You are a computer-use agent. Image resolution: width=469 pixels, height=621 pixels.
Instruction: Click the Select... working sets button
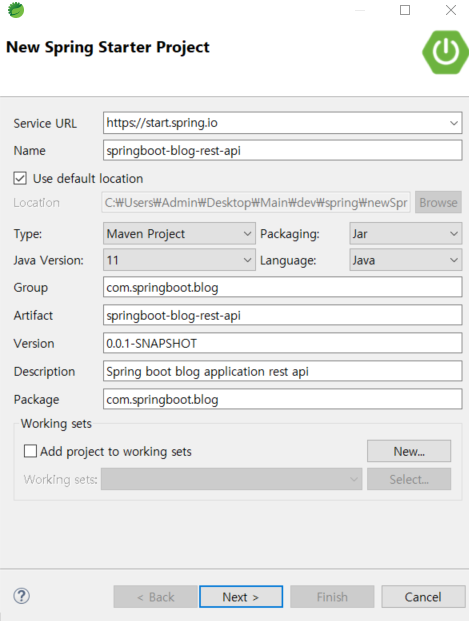(409, 479)
